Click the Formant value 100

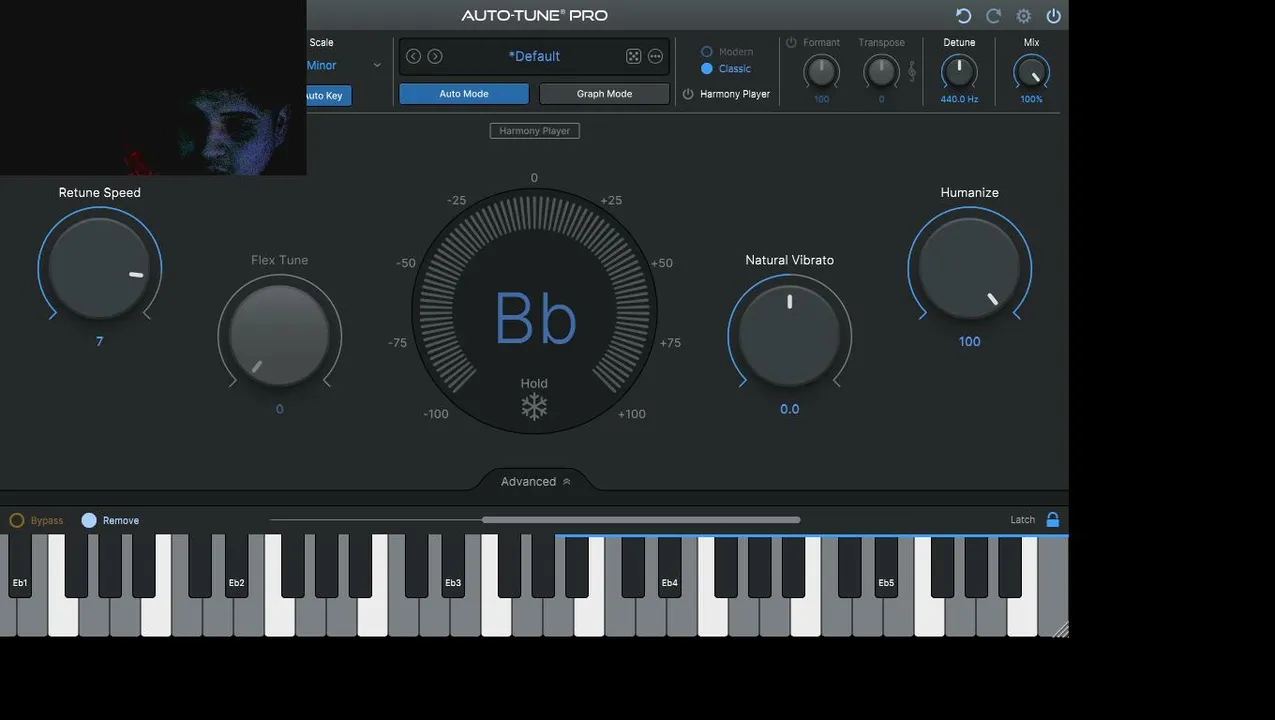(x=821, y=99)
